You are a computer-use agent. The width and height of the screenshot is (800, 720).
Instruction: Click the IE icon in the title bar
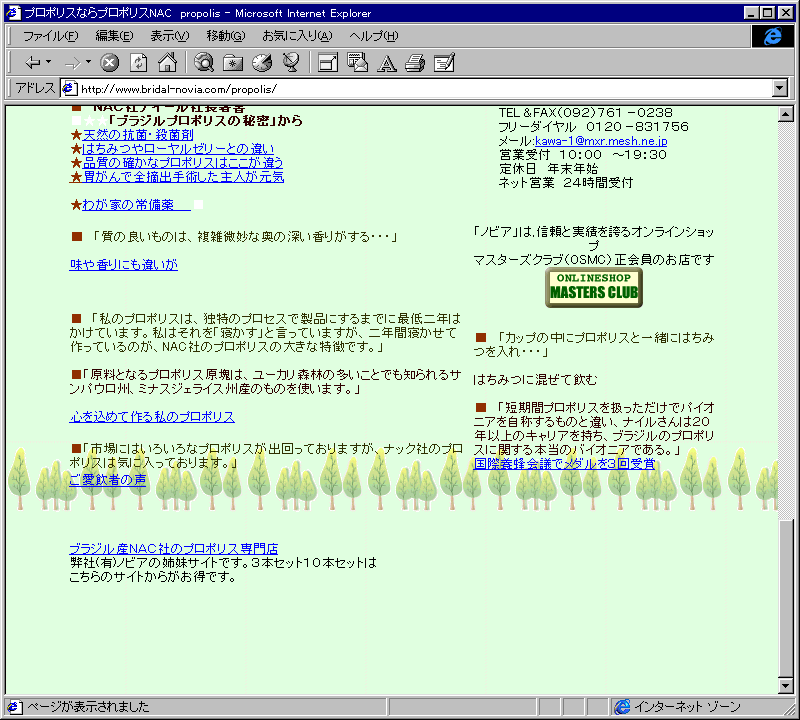coord(13,12)
